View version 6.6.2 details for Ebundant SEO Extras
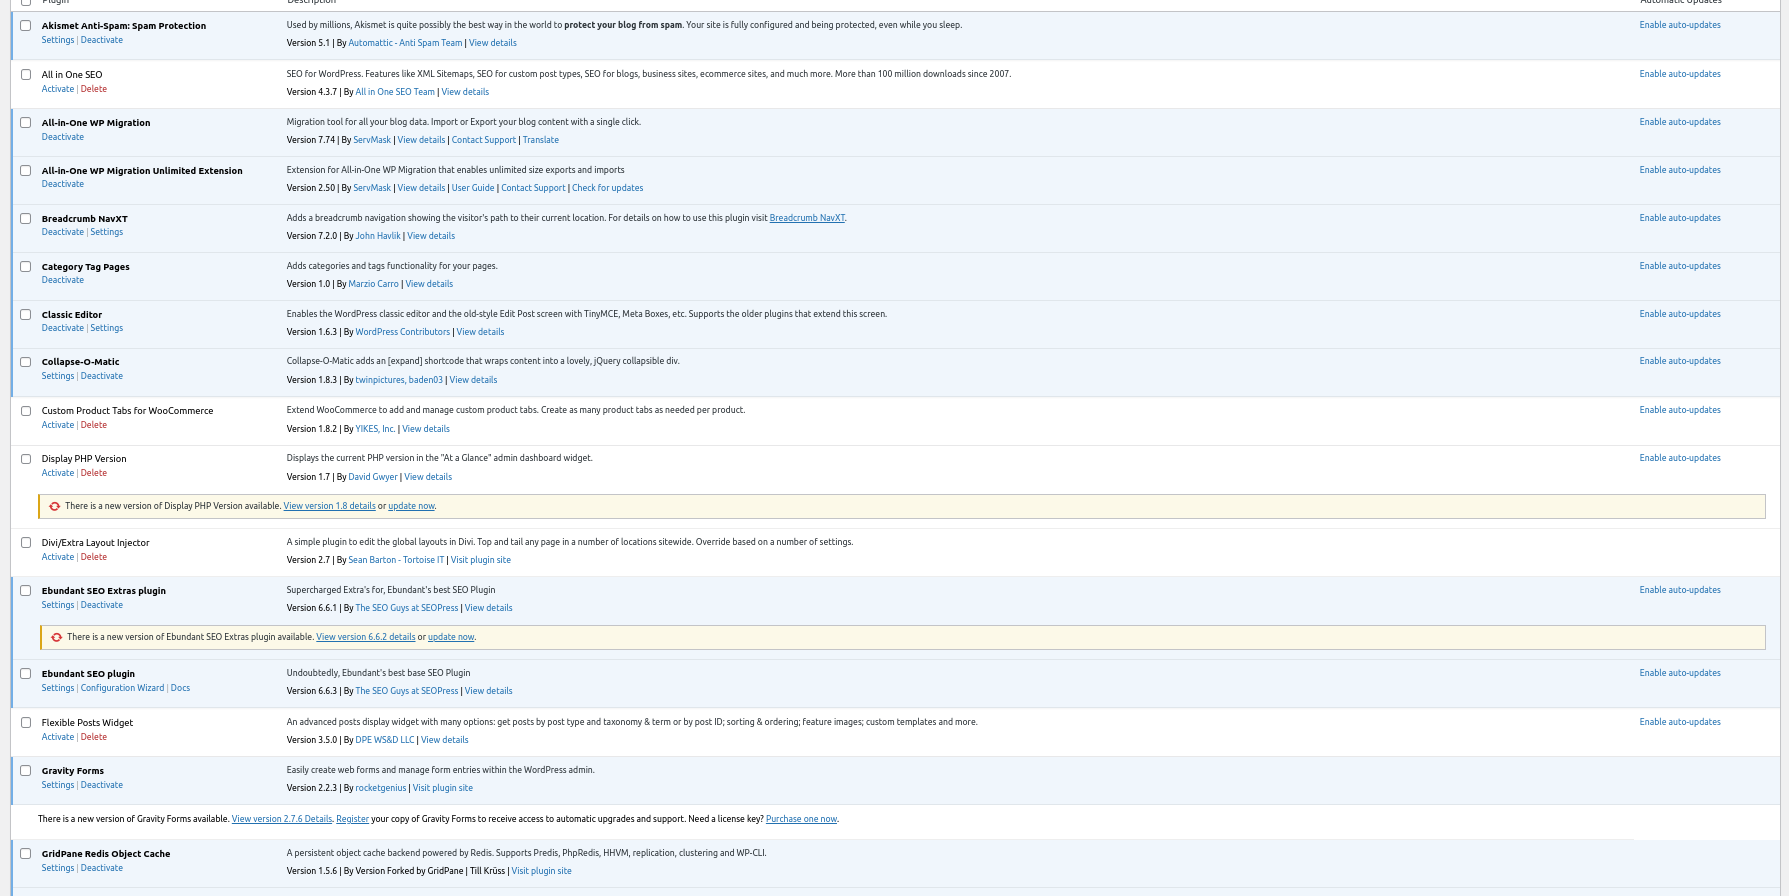 pos(365,637)
